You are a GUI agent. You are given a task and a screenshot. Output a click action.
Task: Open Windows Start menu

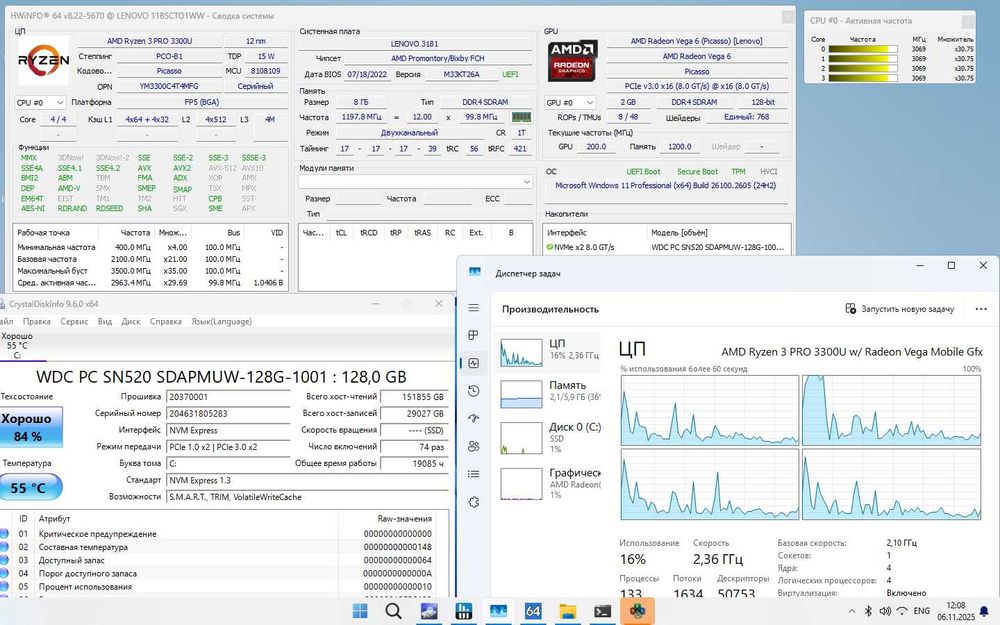click(x=360, y=611)
